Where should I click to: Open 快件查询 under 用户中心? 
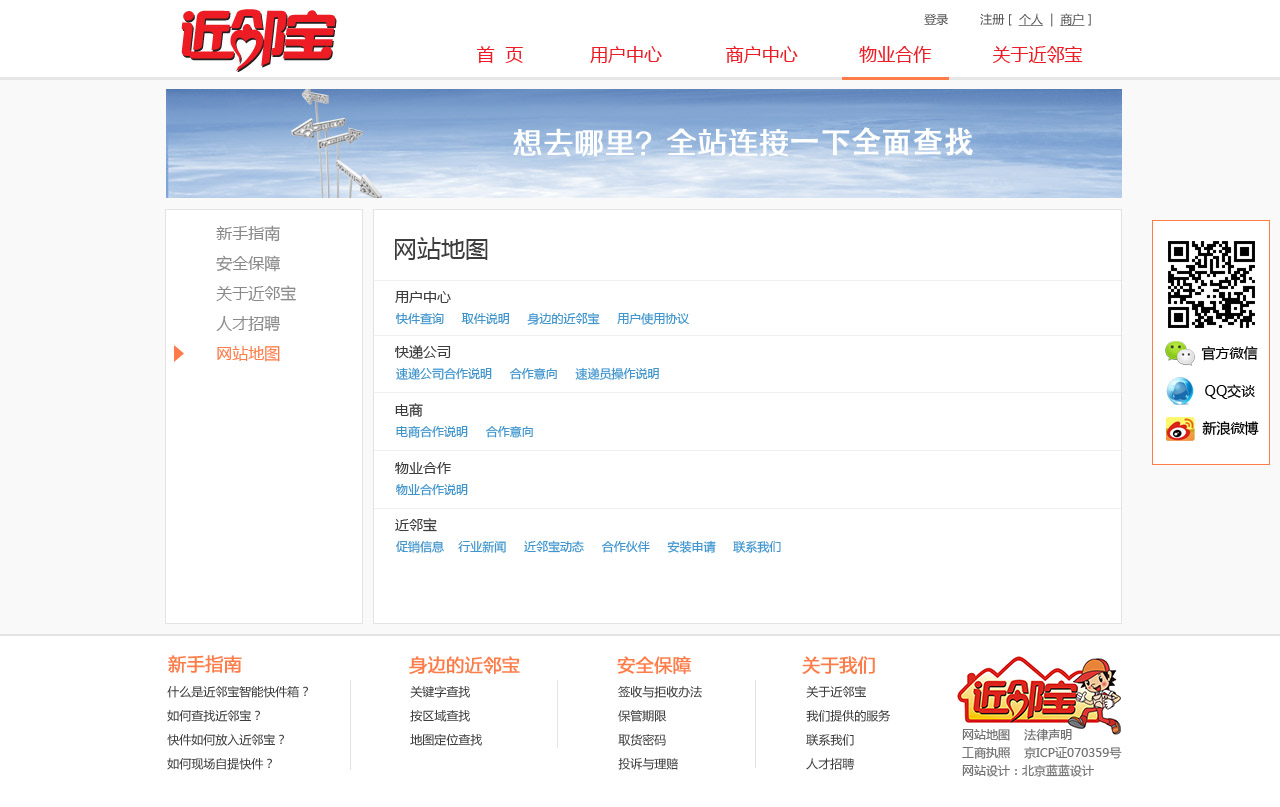tap(419, 318)
